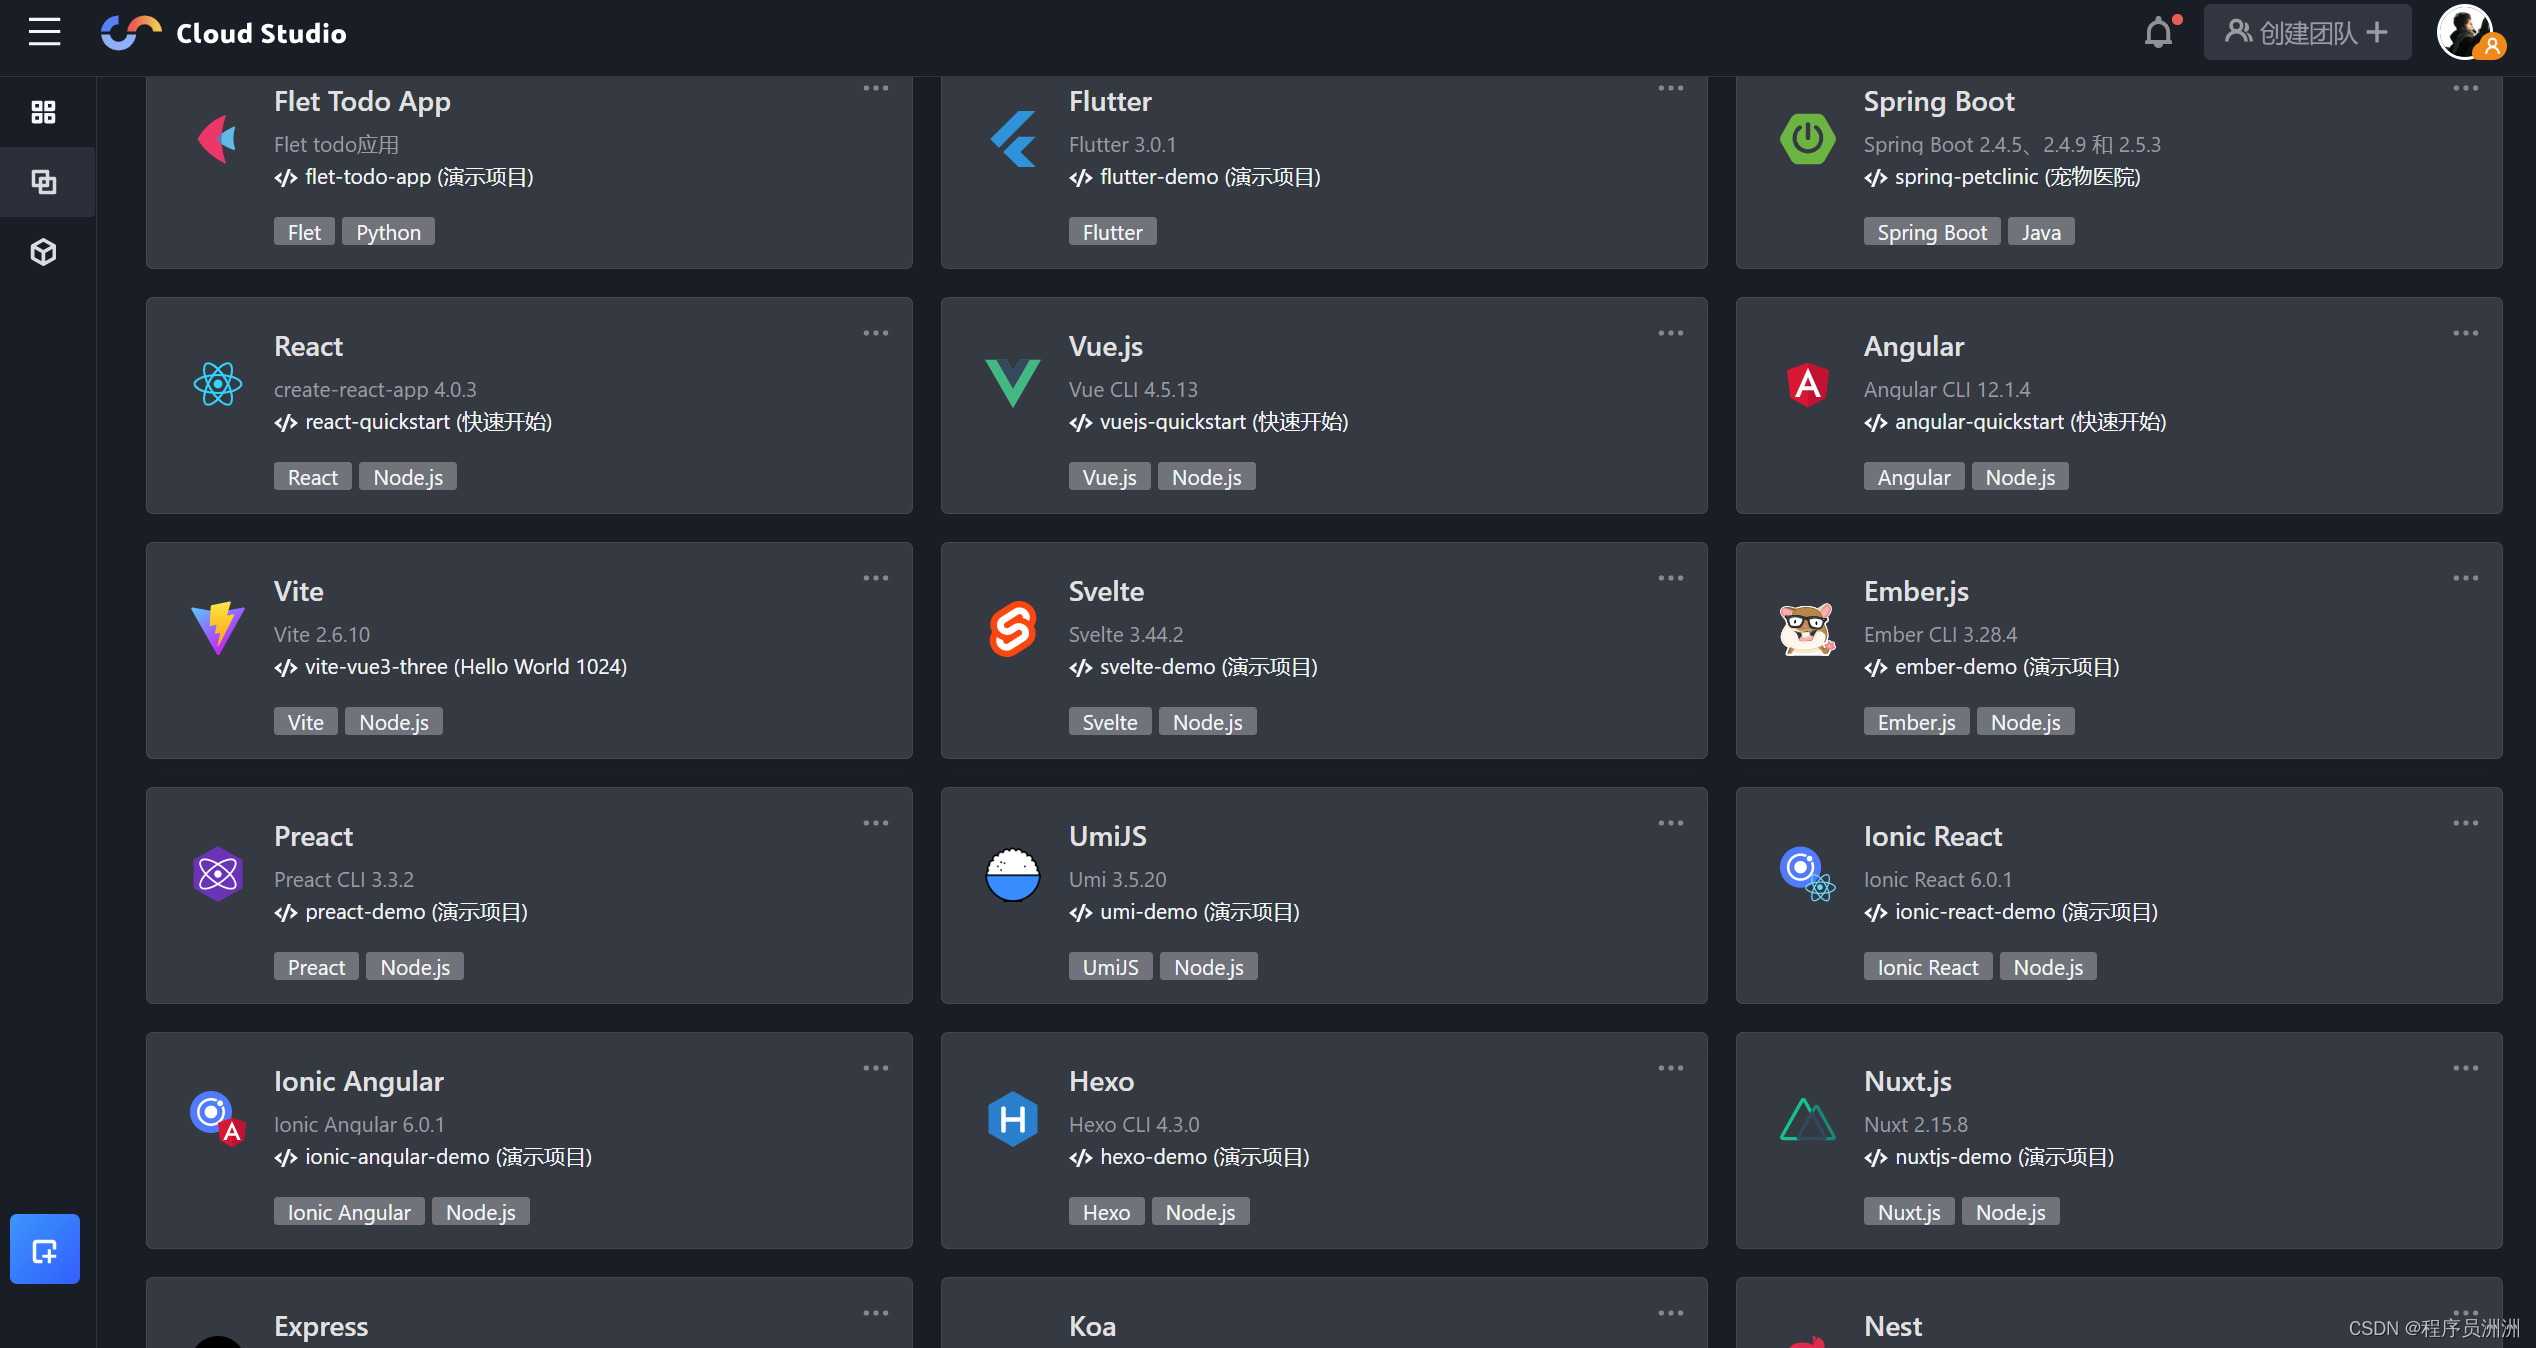The height and width of the screenshot is (1348, 2536).
Task: Click the Vue.js V logo
Action: 1013,383
